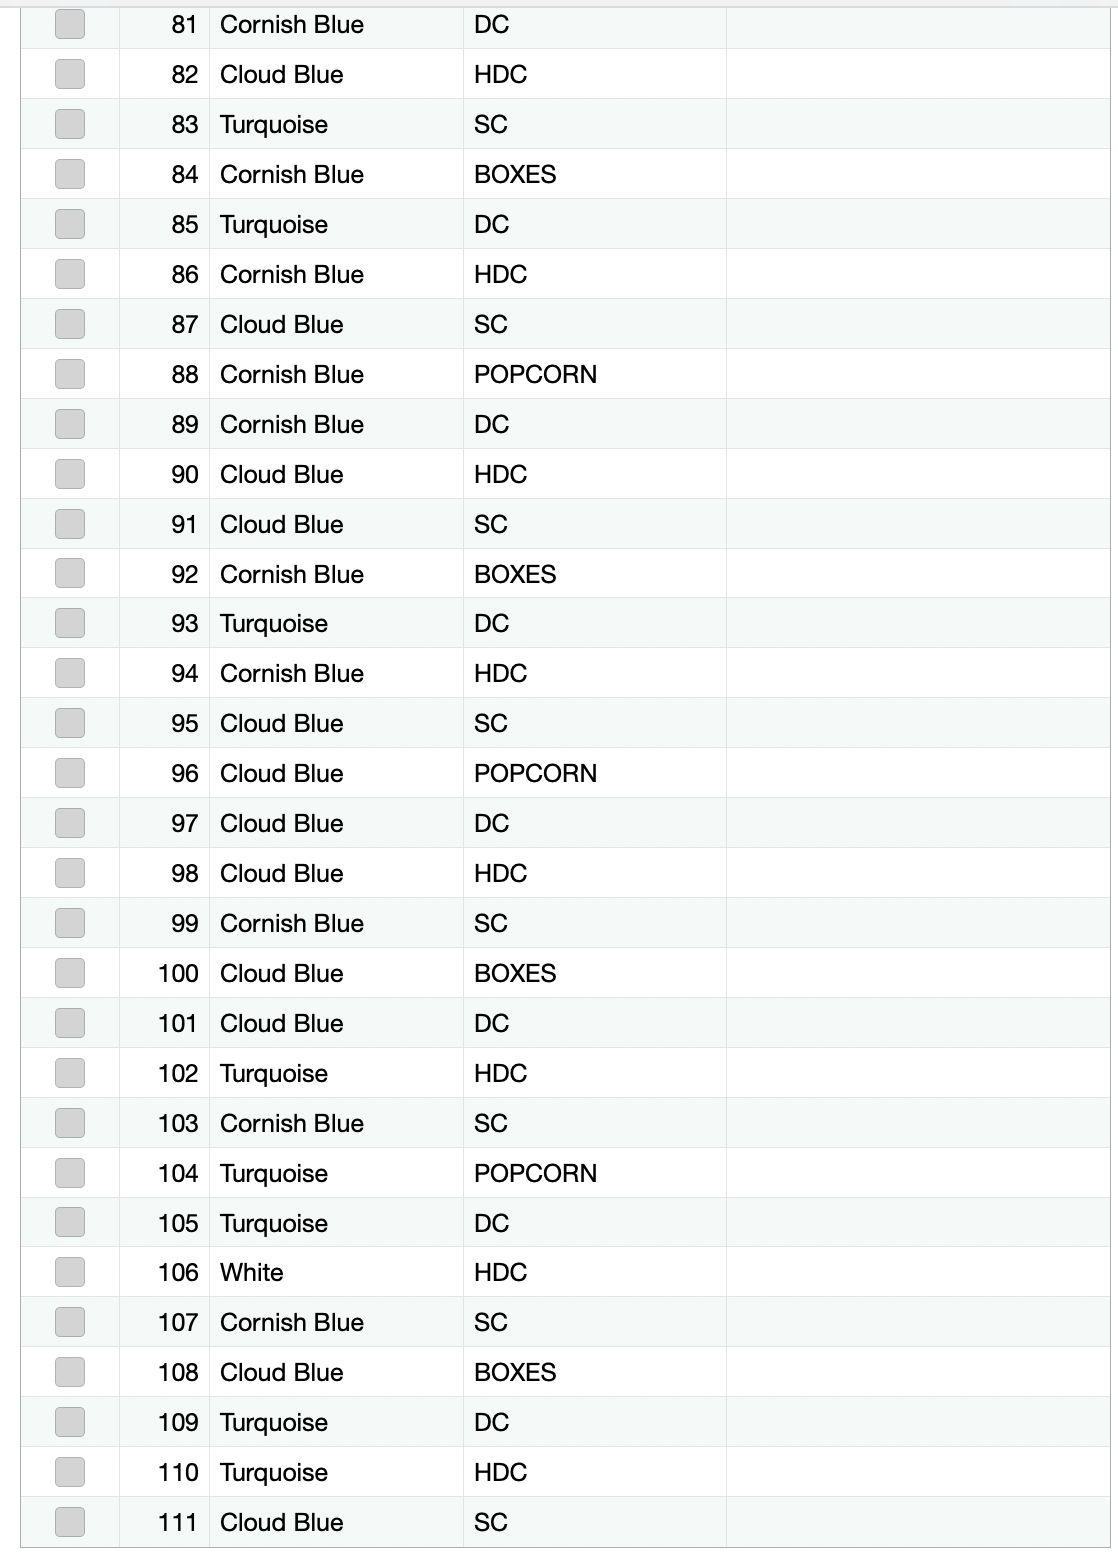Mark the checkbox for row 100
Image resolution: width=1118 pixels, height=1556 pixels.
(70, 973)
